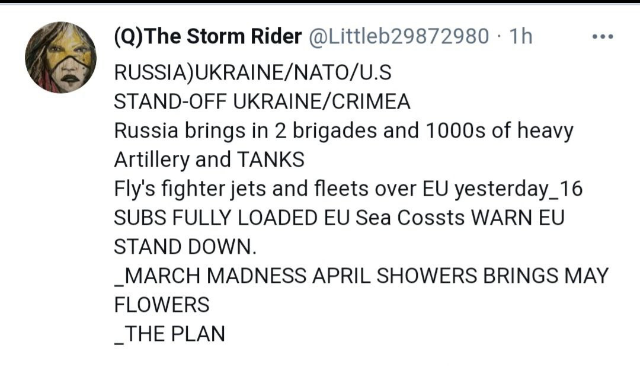Viewport: 640px width, 366px height.
Task: Click the misspelled word Cossts
Action: tap(431, 218)
